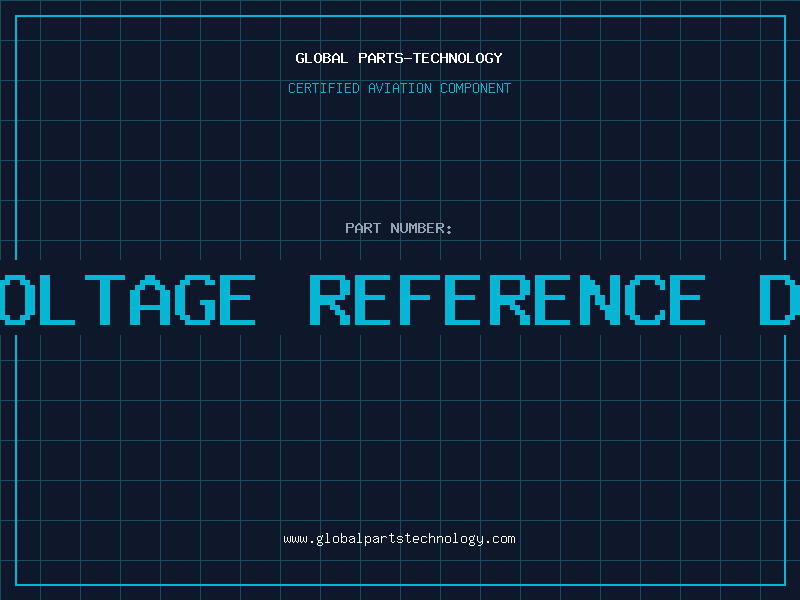Screen dimensions: 800x600
Task: Click the PART NUMBER: label
Action: click(399, 228)
